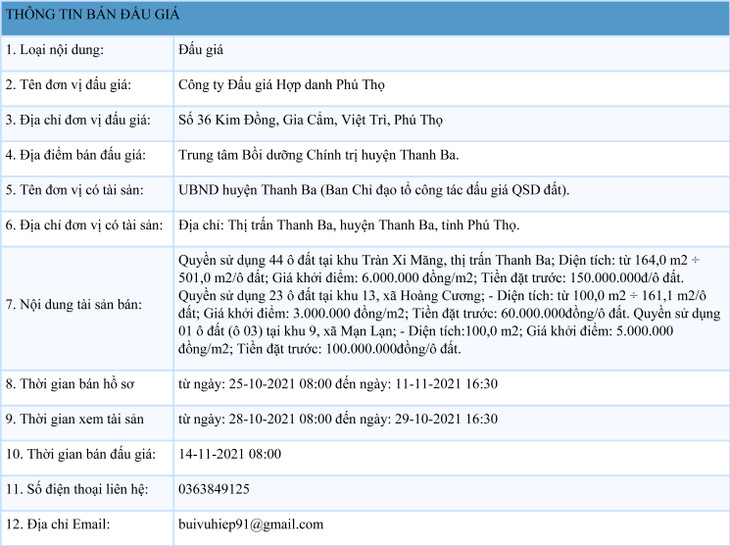Click the viewing period starting 28-10-2021
This screenshot has width=730, height=546.
point(338,418)
